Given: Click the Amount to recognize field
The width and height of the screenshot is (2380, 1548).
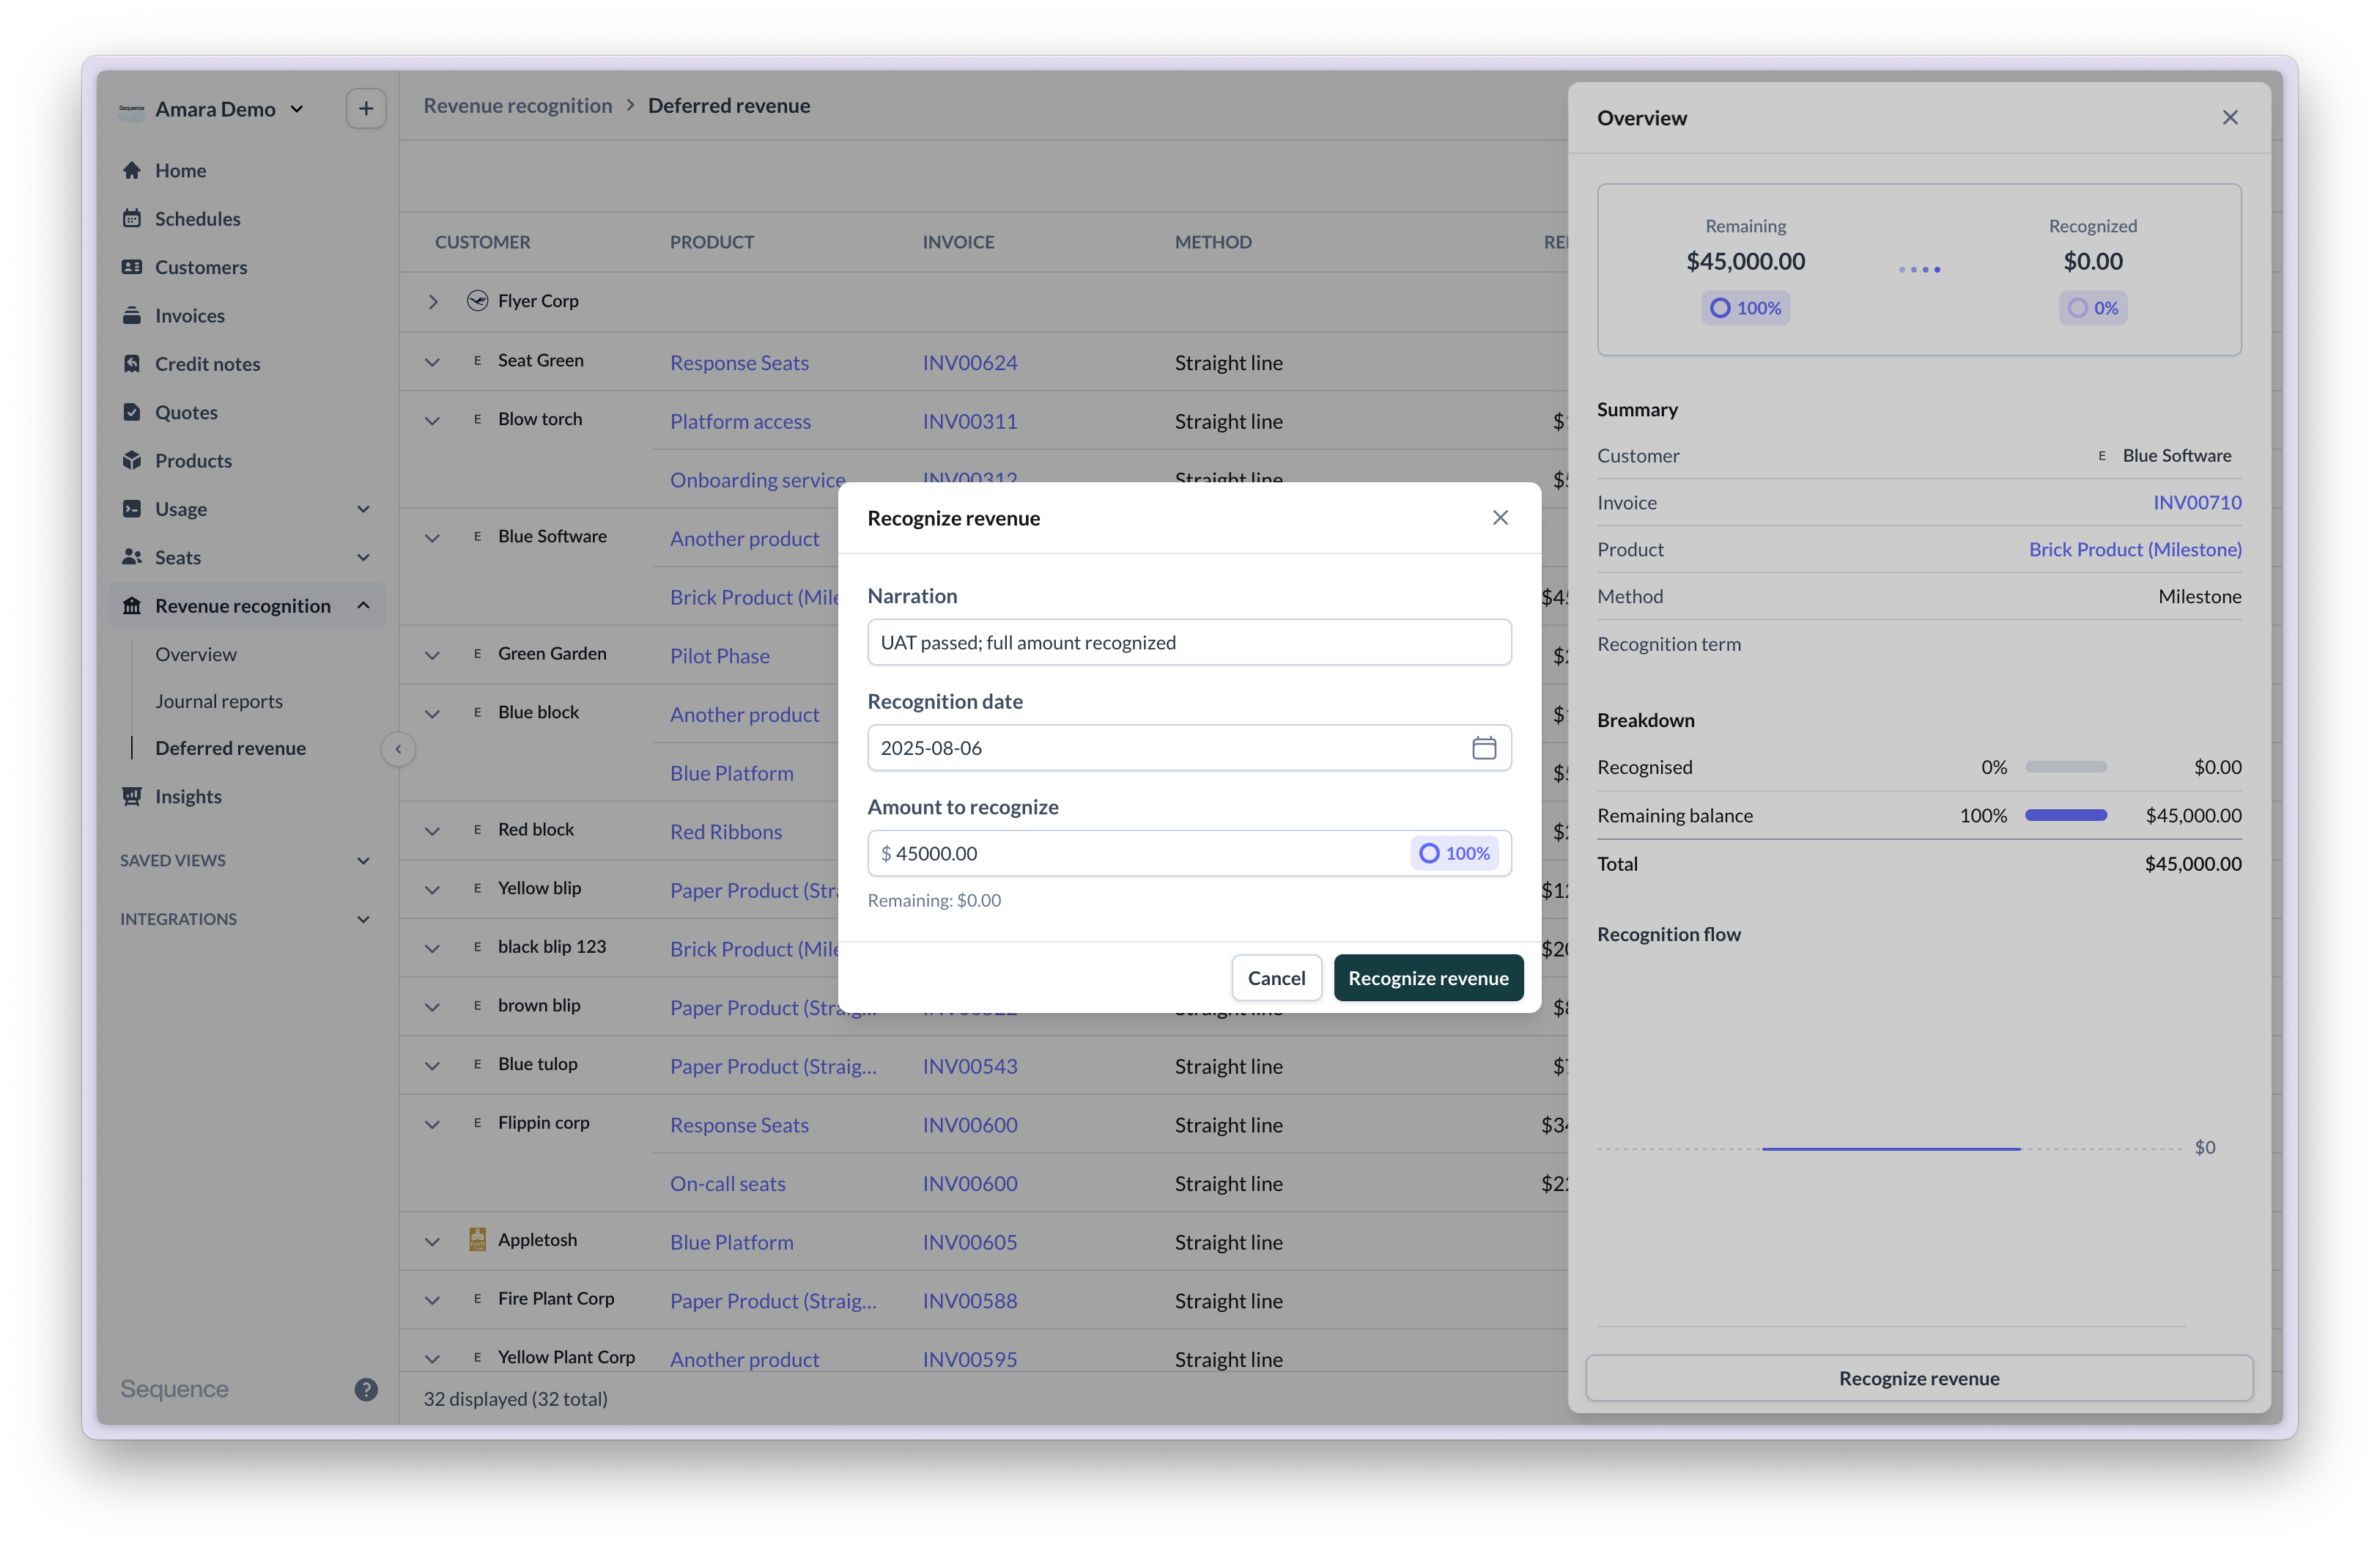Looking at the screenshot, I should pyautogui.click(x=1189, y=854).
